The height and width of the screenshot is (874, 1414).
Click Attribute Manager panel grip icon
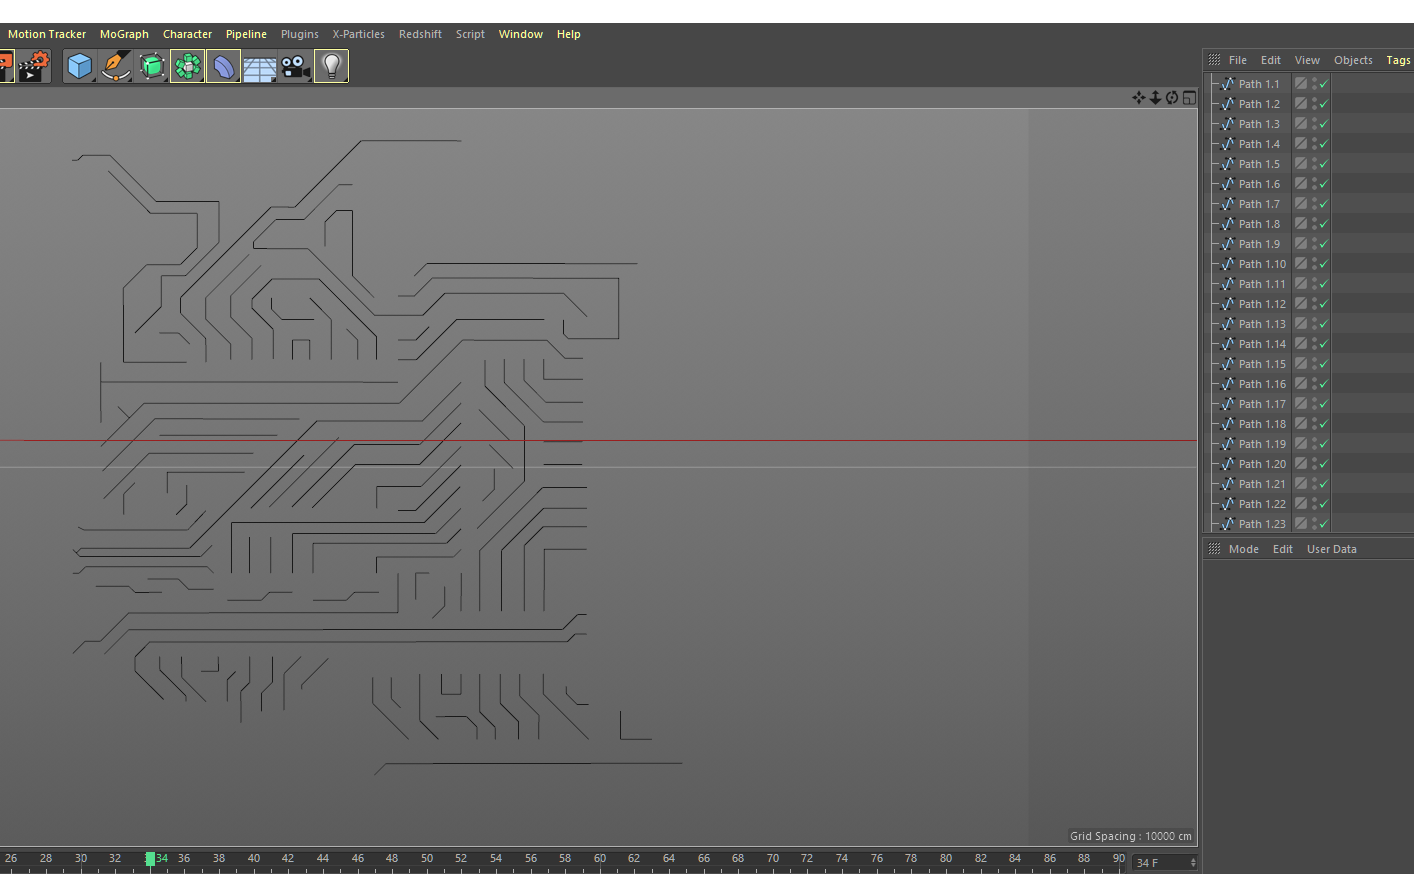pyautogui.click(x=1214, y=549)
